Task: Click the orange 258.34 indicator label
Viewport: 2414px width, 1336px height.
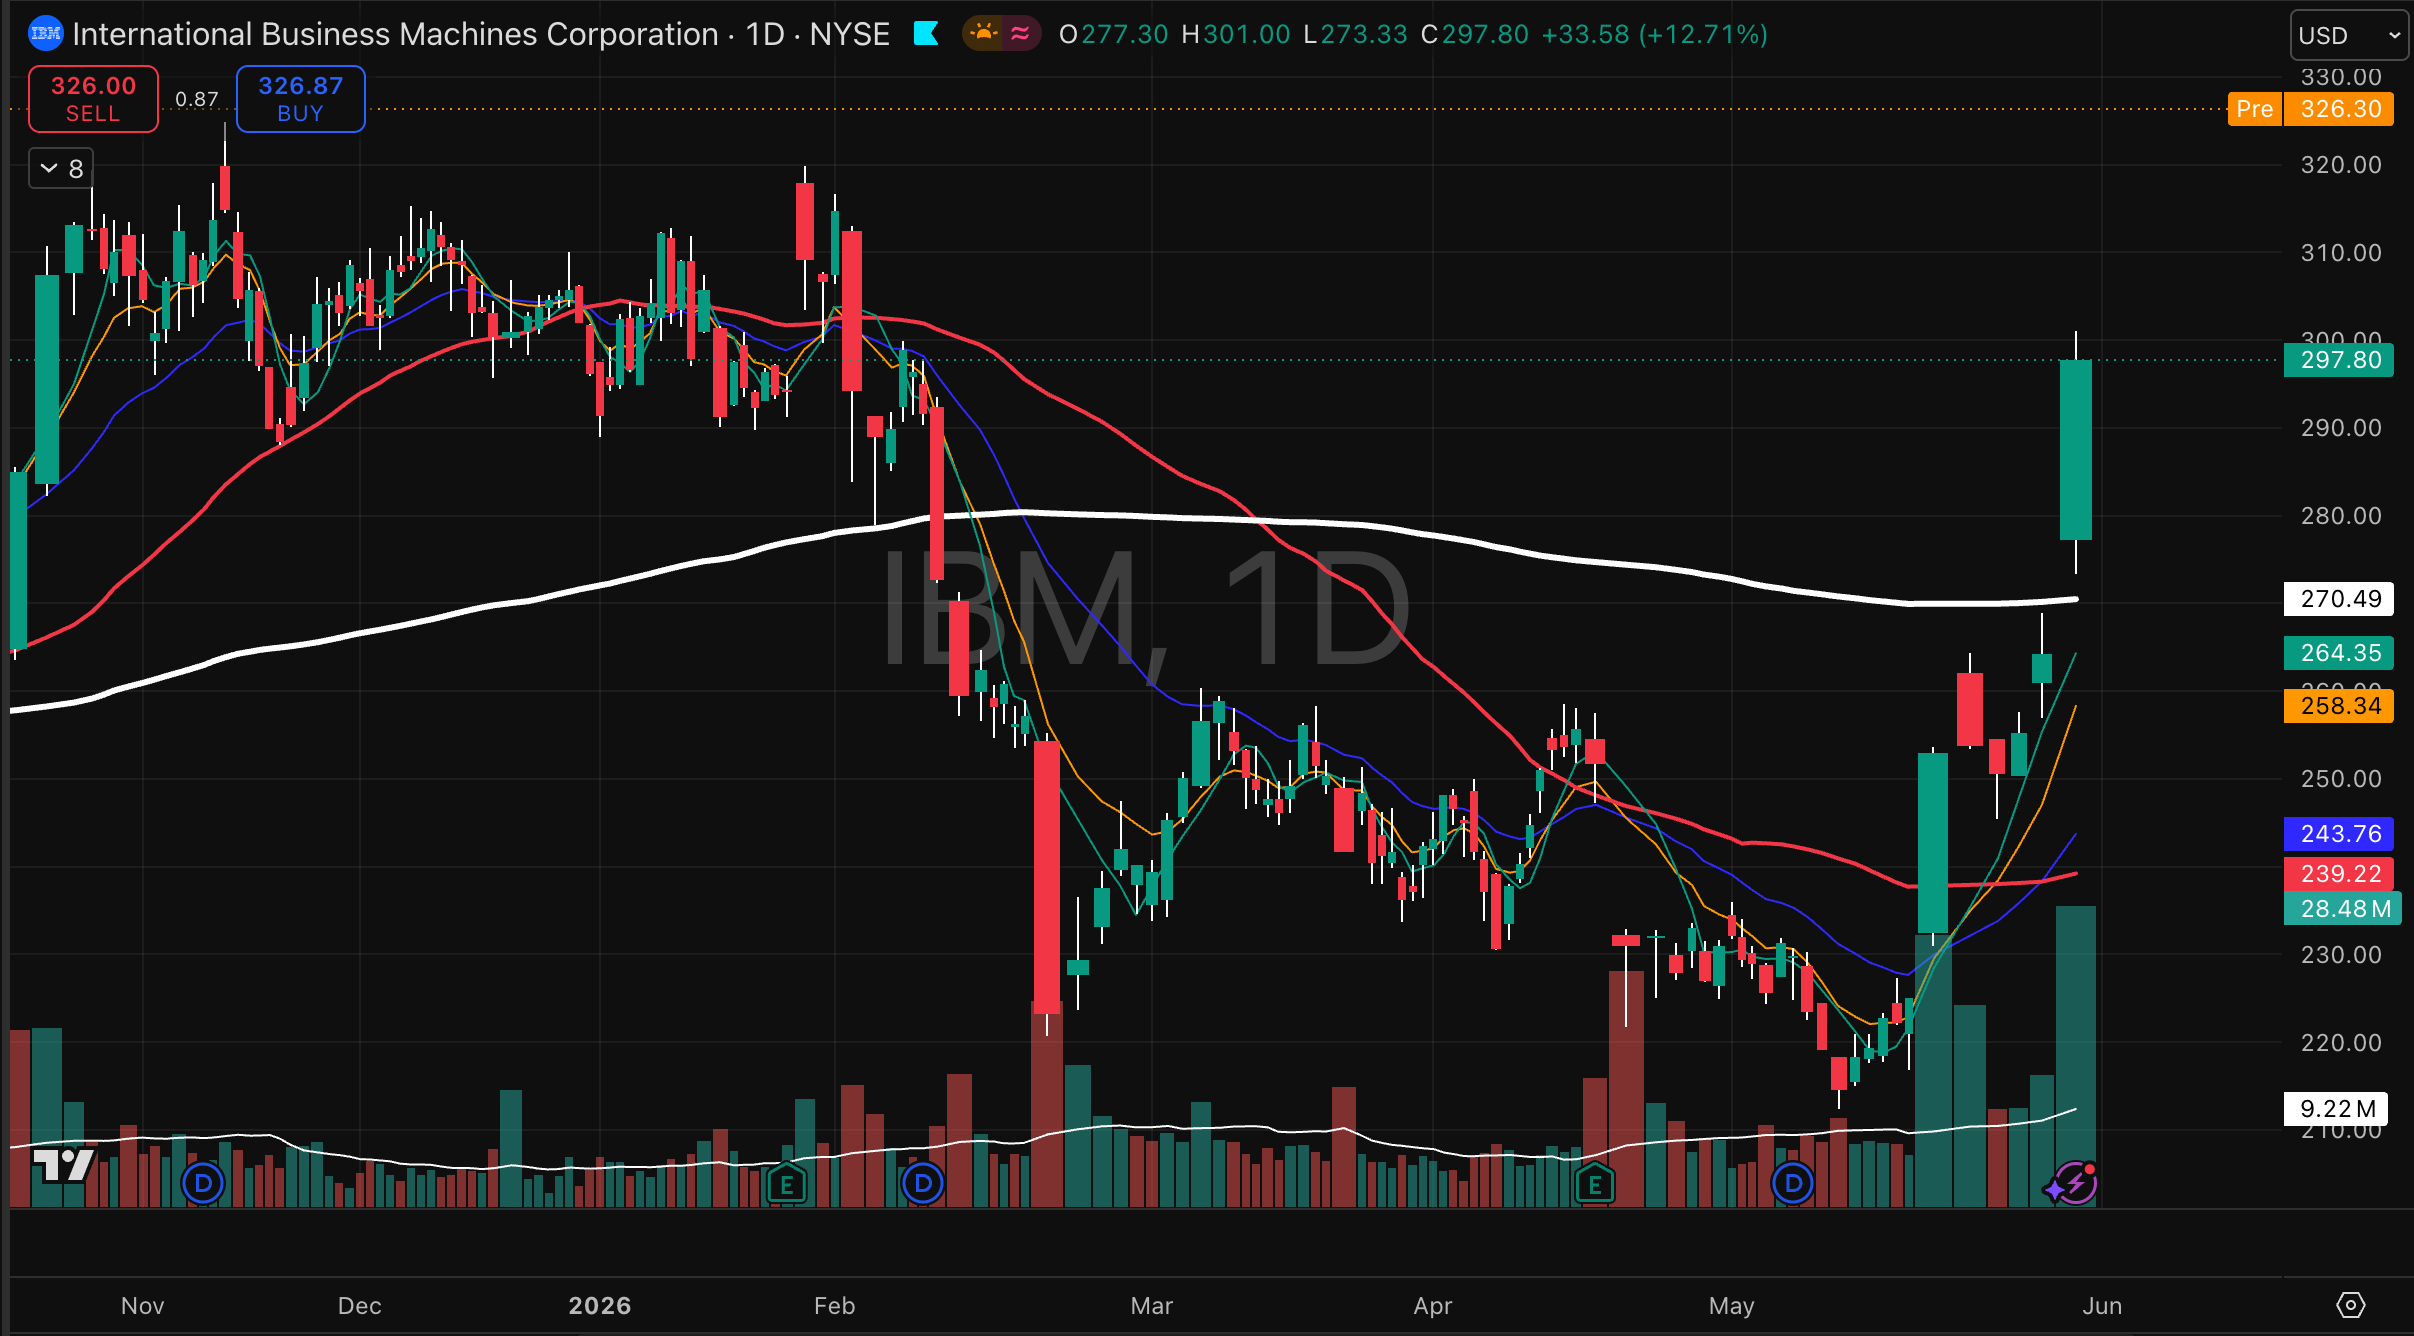Action: [x=2339, y=706]
